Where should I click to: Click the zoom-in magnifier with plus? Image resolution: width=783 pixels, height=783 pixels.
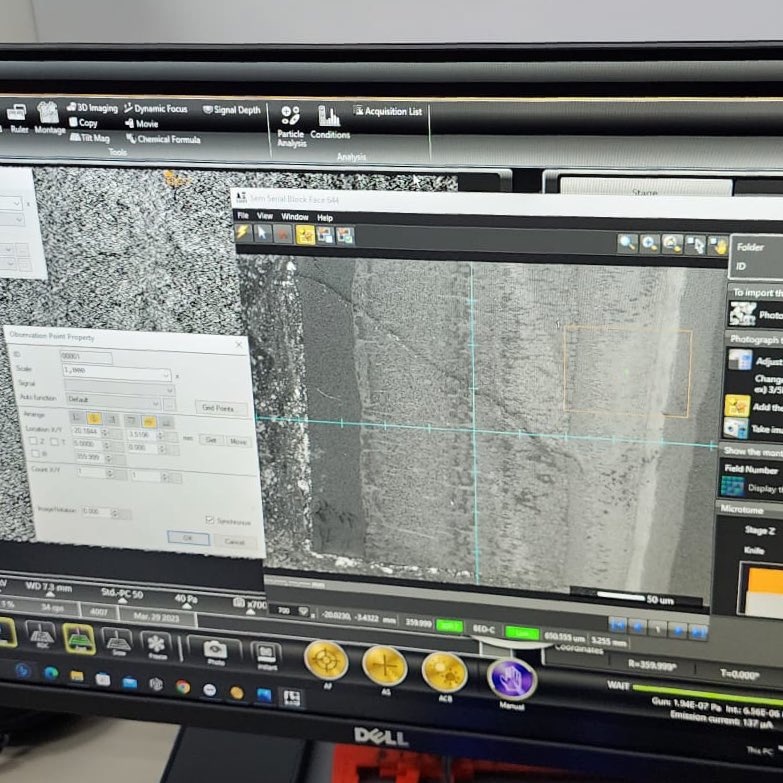[649, 244]
